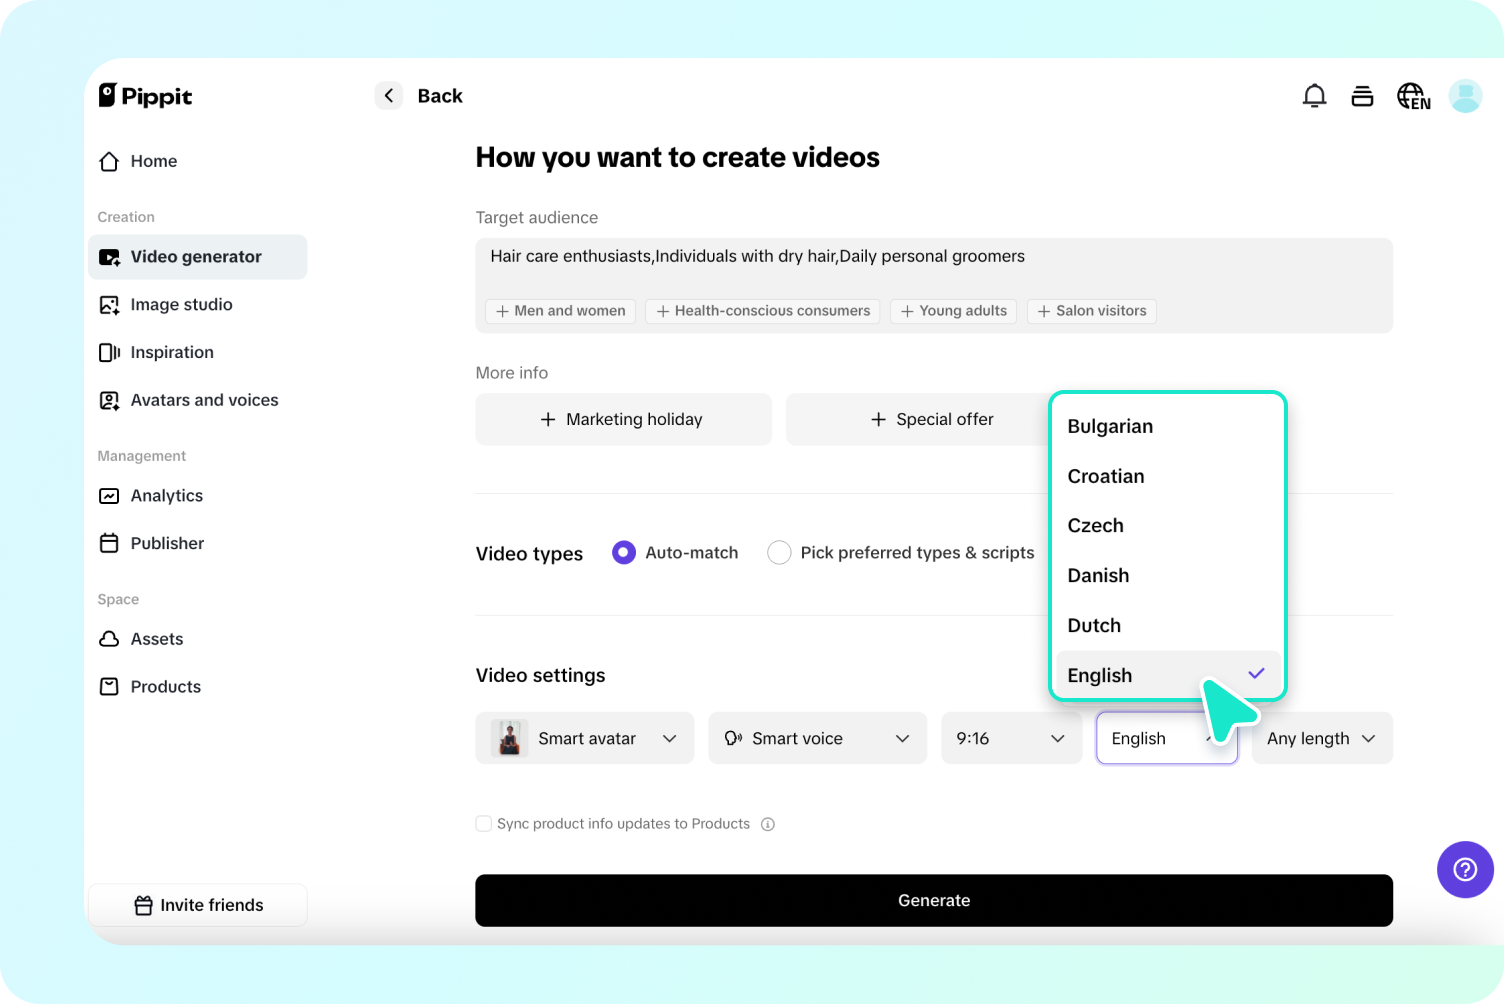Open the English language dropdown field
The height and width of the screenshot is (1004, 1504).
point(1167,738)
